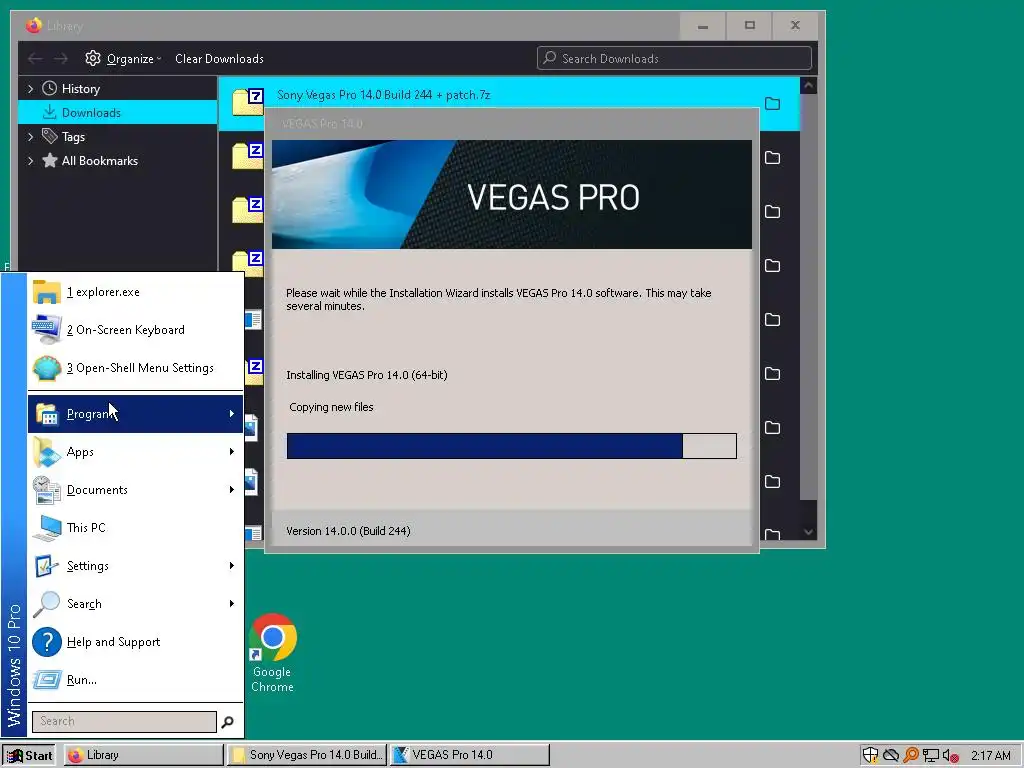Screen dimensions: 1024x768
Task: Open the Documents submenu
Action: point(135,490)
